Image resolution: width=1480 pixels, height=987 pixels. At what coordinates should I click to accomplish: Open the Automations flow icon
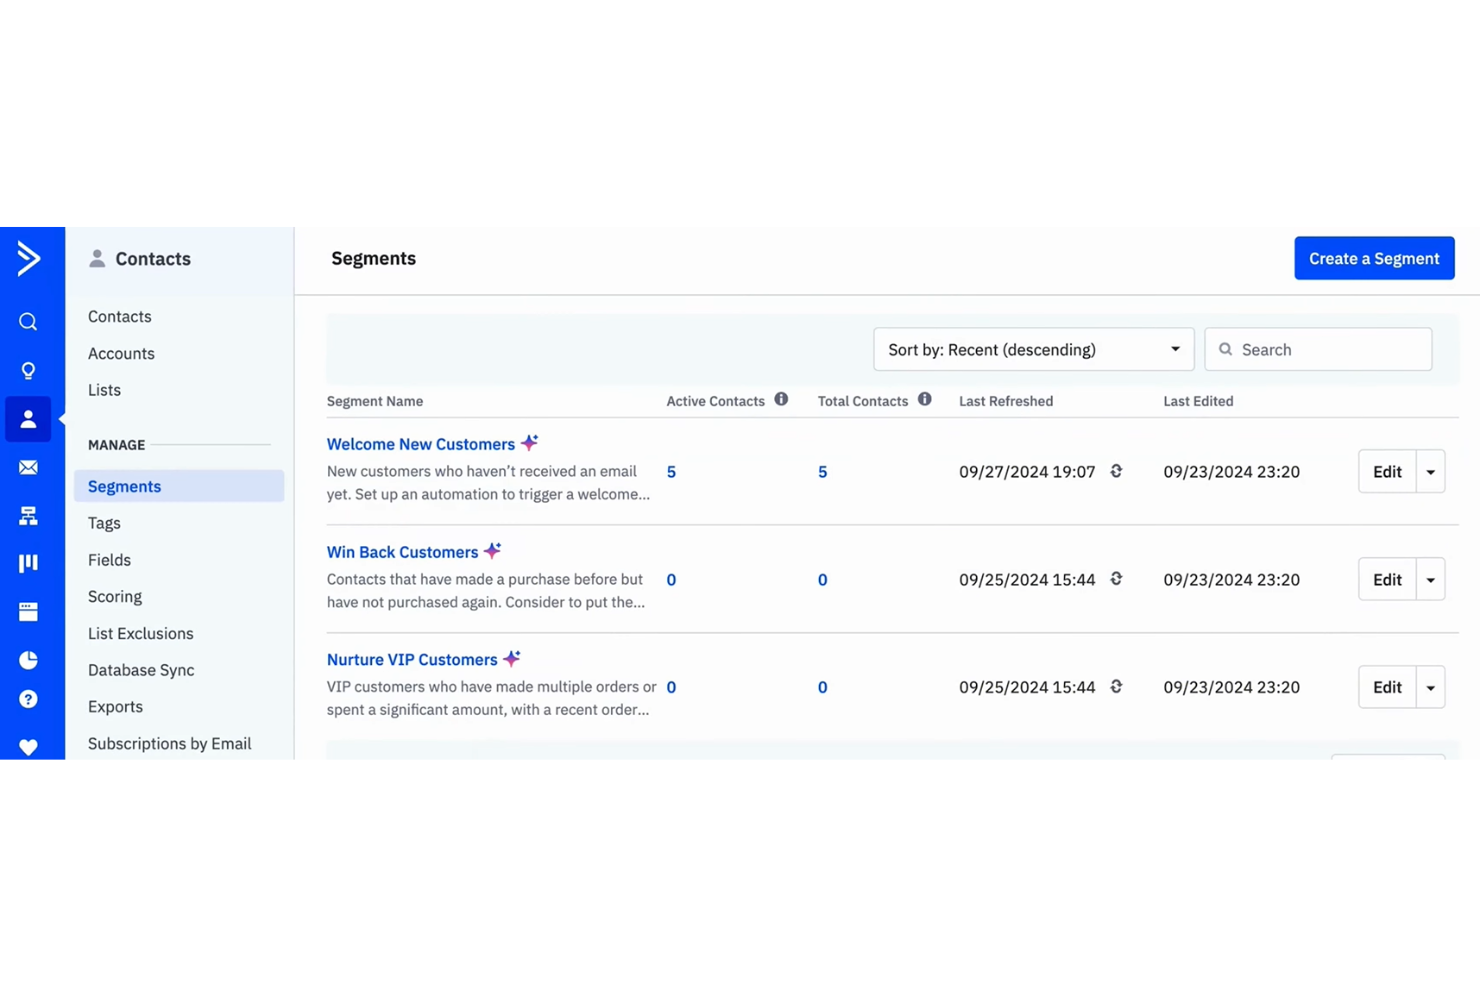pos(28,515)
